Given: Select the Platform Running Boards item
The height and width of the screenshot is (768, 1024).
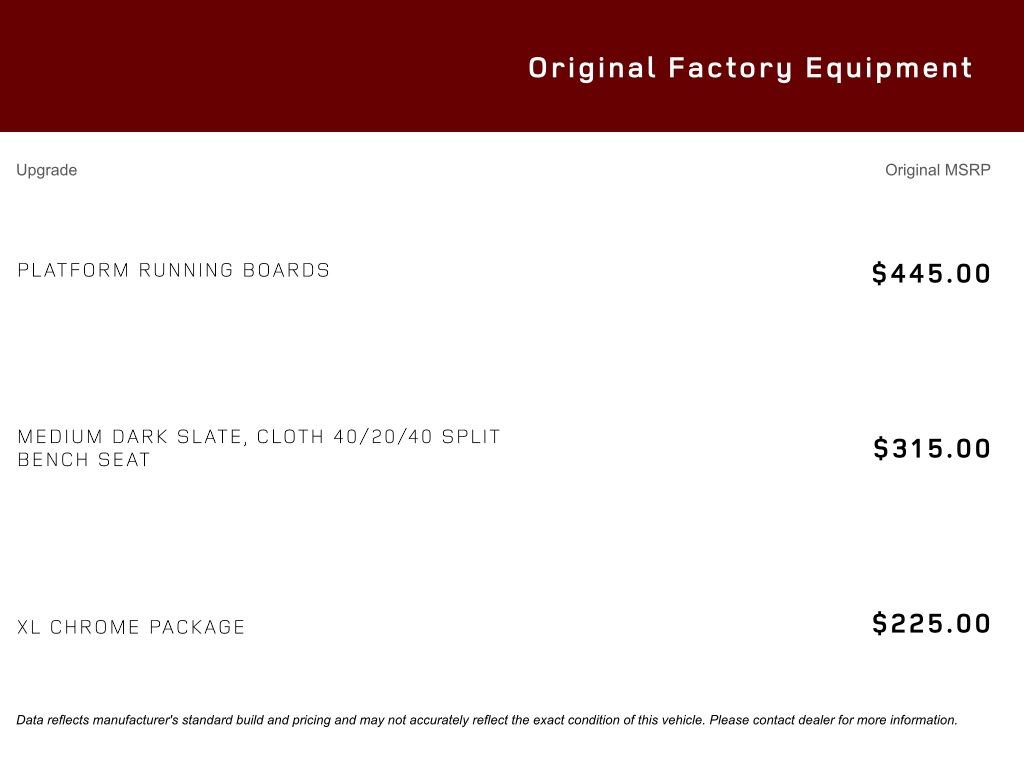Looking at the screenshot, I should click(174, 270).
